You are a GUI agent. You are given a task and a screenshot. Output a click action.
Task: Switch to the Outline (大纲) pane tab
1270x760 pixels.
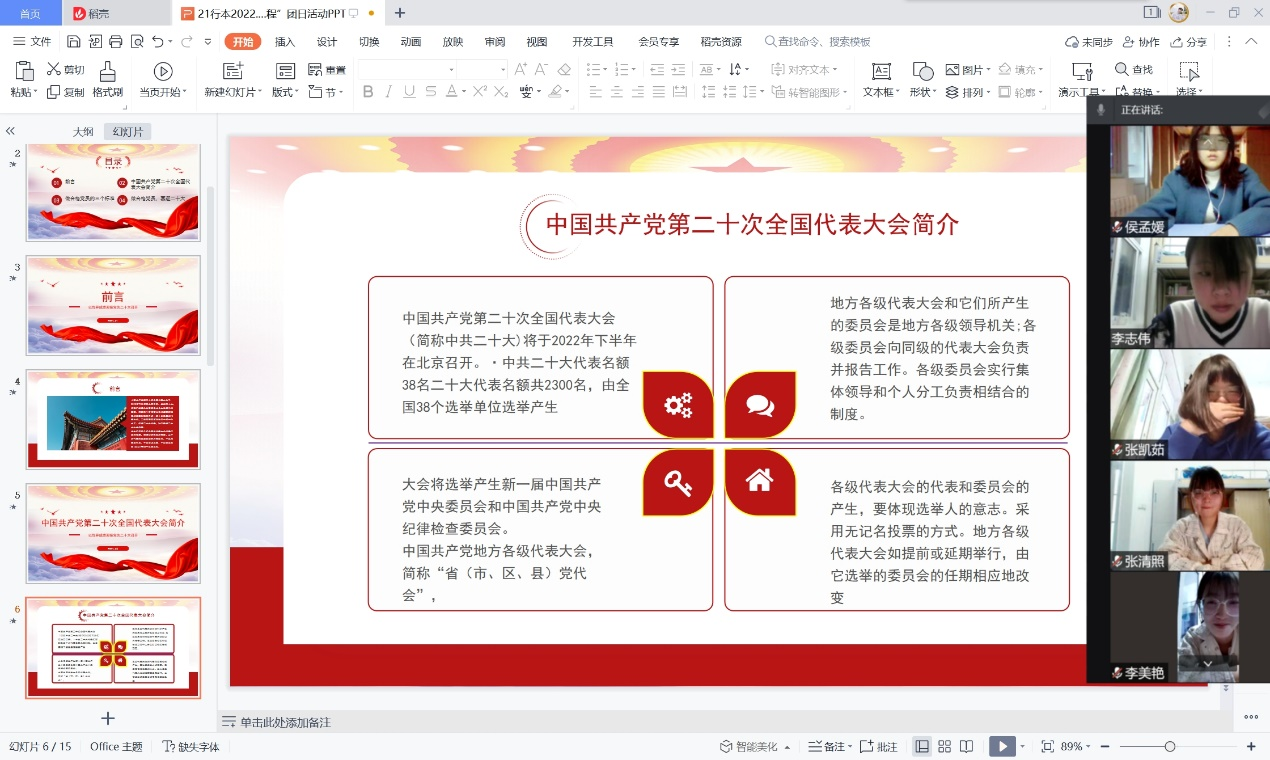point(82,132)
